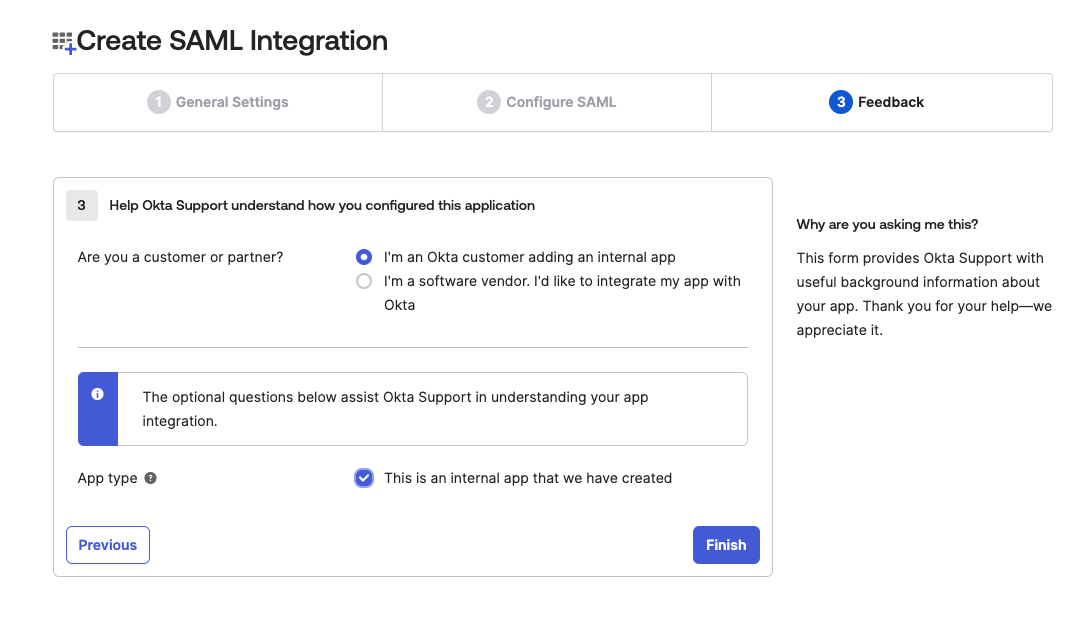Click the step 2 number circle
1088x640 pixels.
coord(488,102)
